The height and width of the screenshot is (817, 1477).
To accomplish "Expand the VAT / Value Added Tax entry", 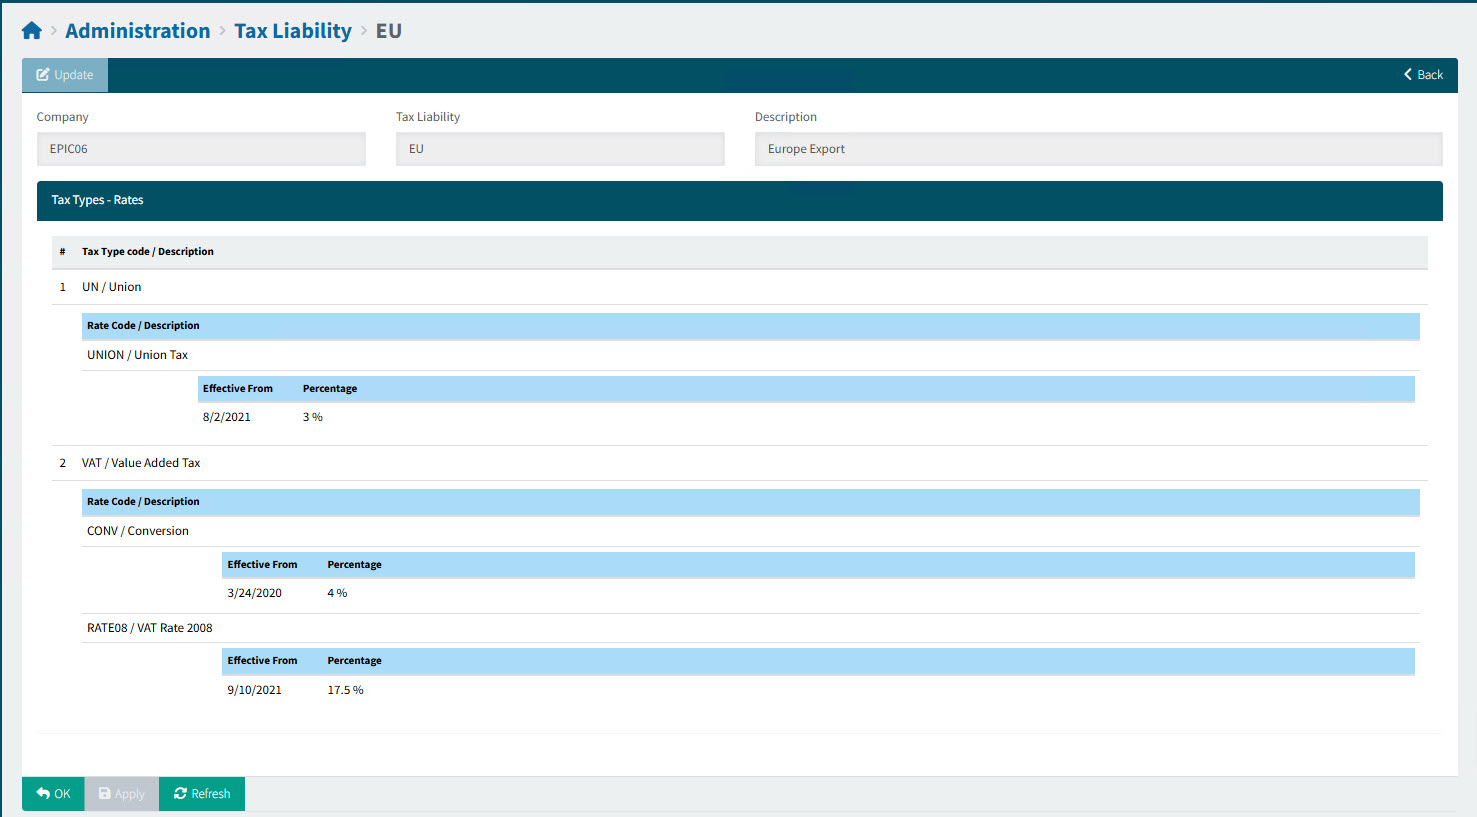I will (141, 463).
